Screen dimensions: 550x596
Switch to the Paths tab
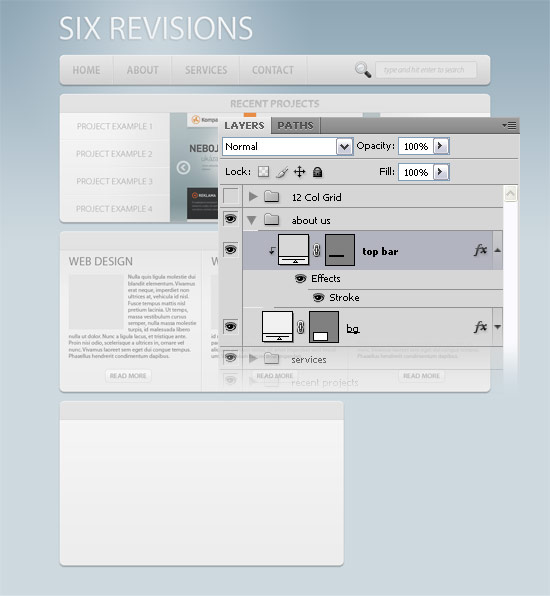[295, 125]
